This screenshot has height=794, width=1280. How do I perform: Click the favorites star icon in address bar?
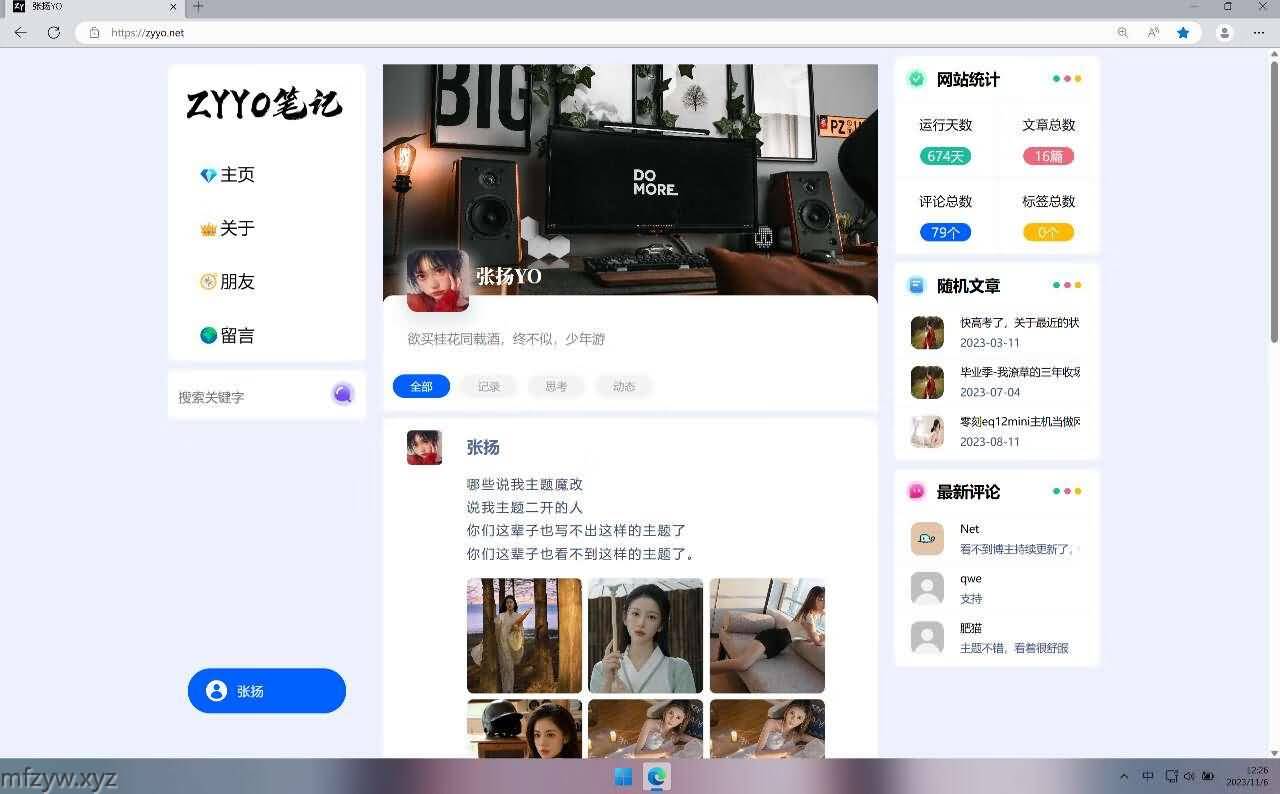click(x=1183, y=33)
